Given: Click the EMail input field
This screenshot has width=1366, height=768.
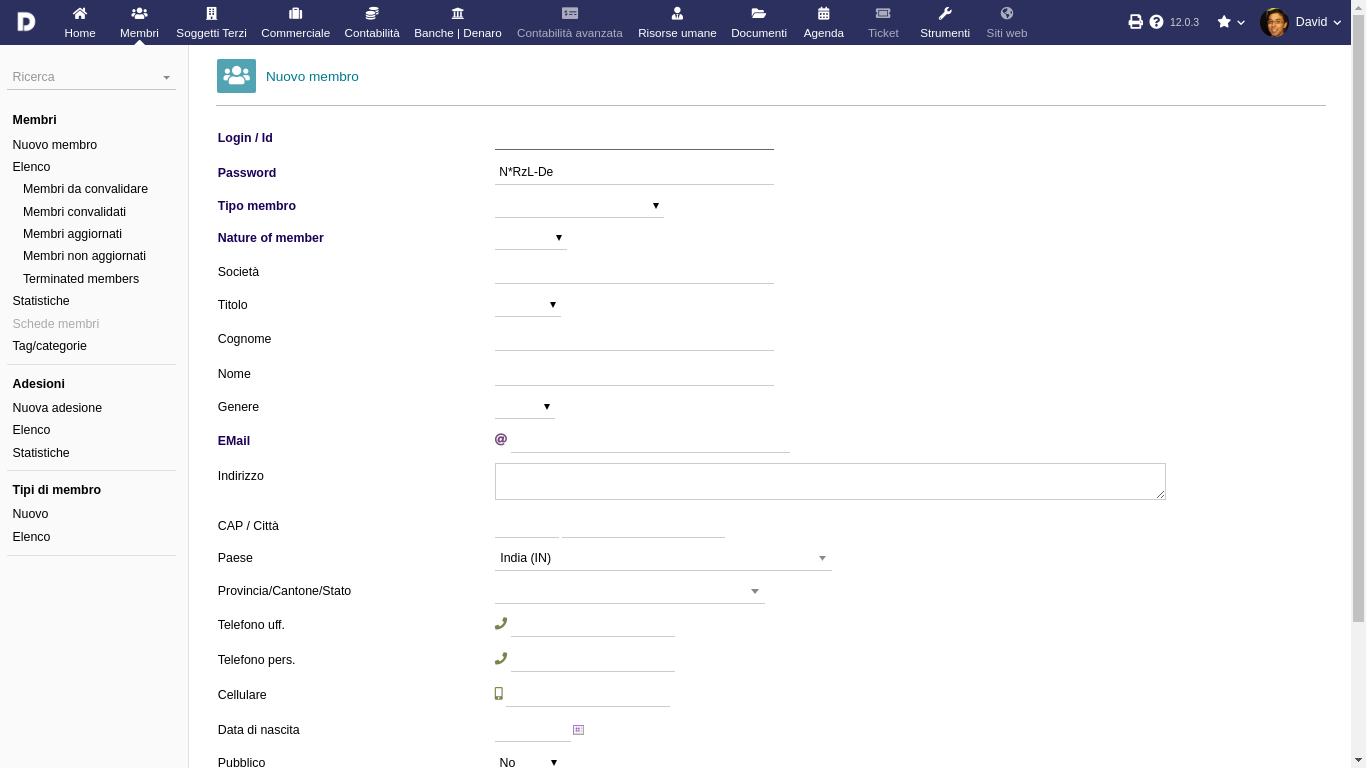Looking at the screenshot, I should coord(650,440).
